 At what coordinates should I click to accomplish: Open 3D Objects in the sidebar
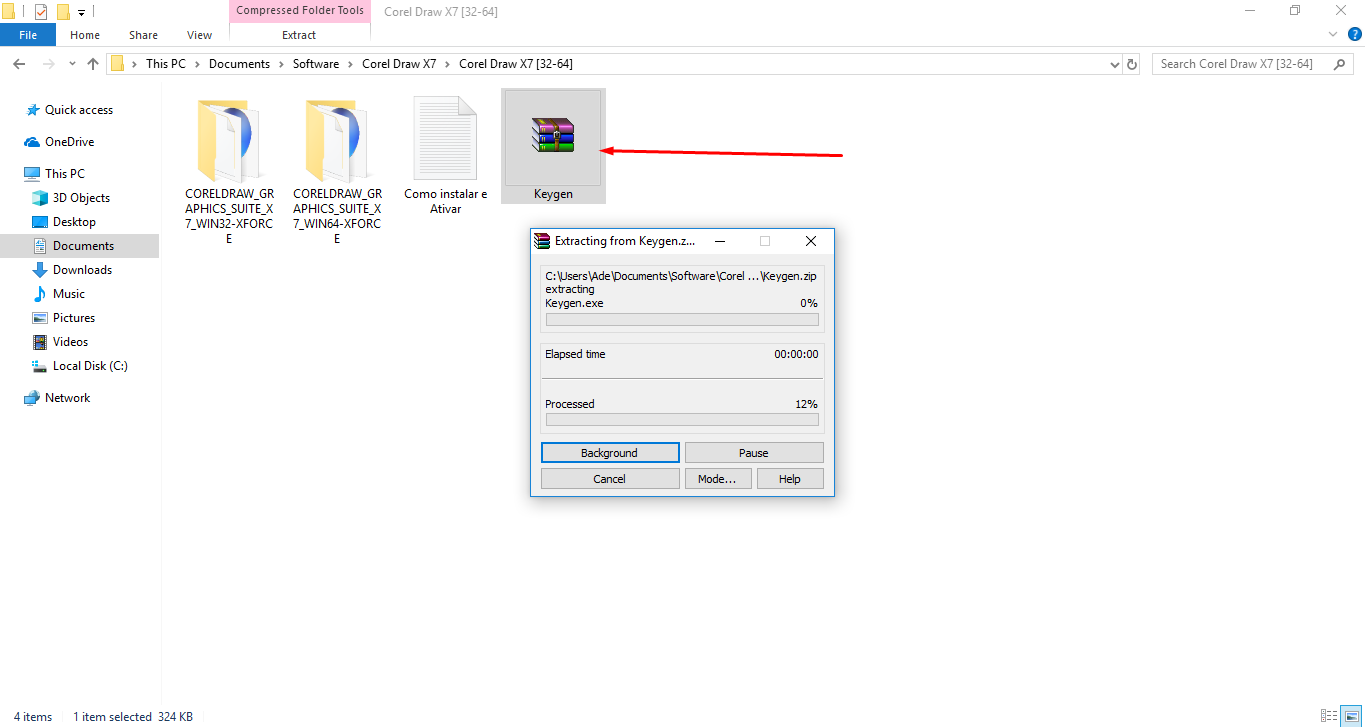80,198
